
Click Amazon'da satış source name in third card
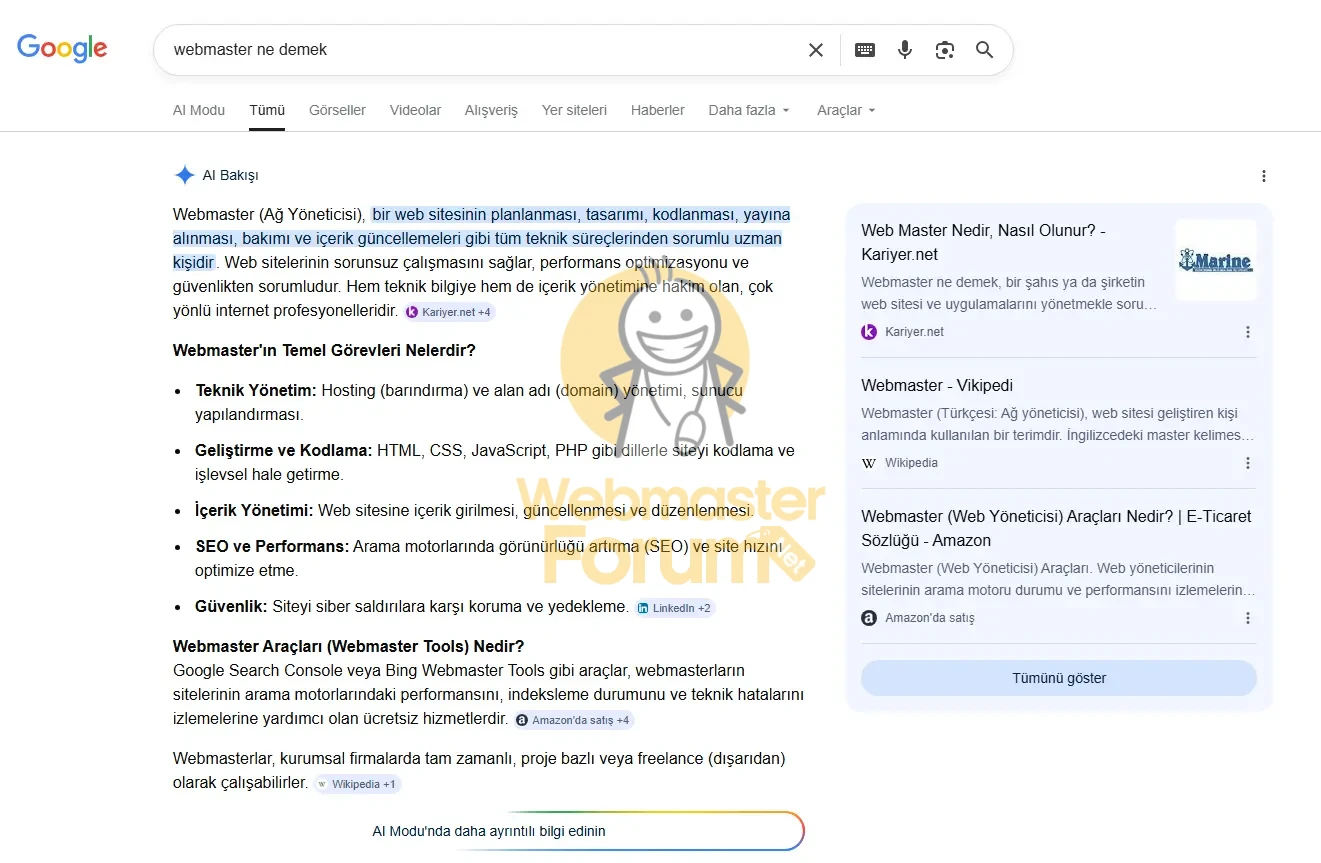pos(930,618)
